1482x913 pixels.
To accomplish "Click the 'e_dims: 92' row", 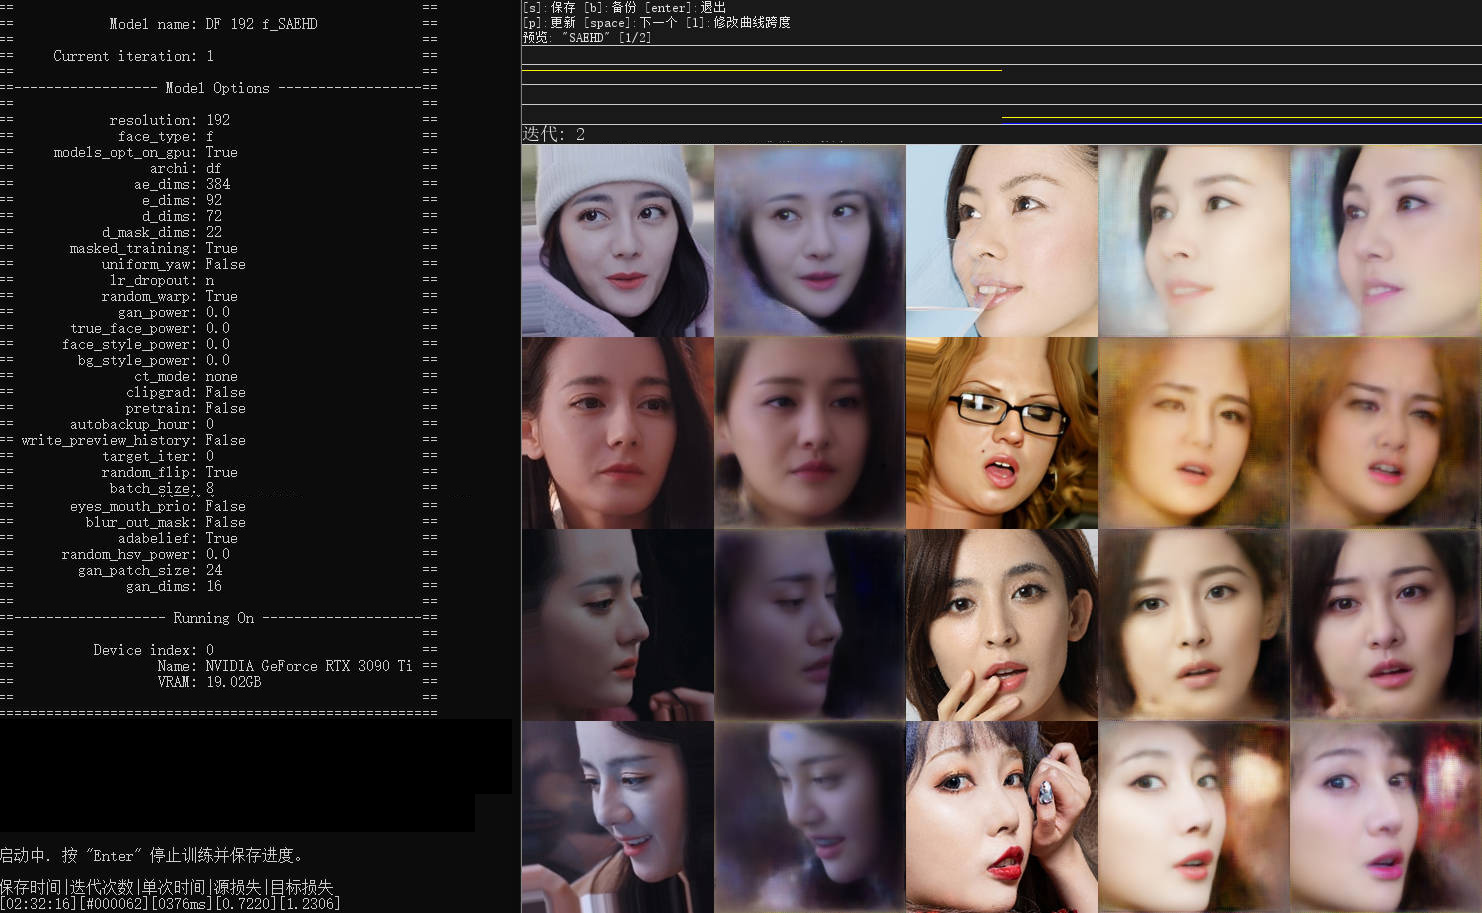I will pyautogui.click(x=181, y=200).
